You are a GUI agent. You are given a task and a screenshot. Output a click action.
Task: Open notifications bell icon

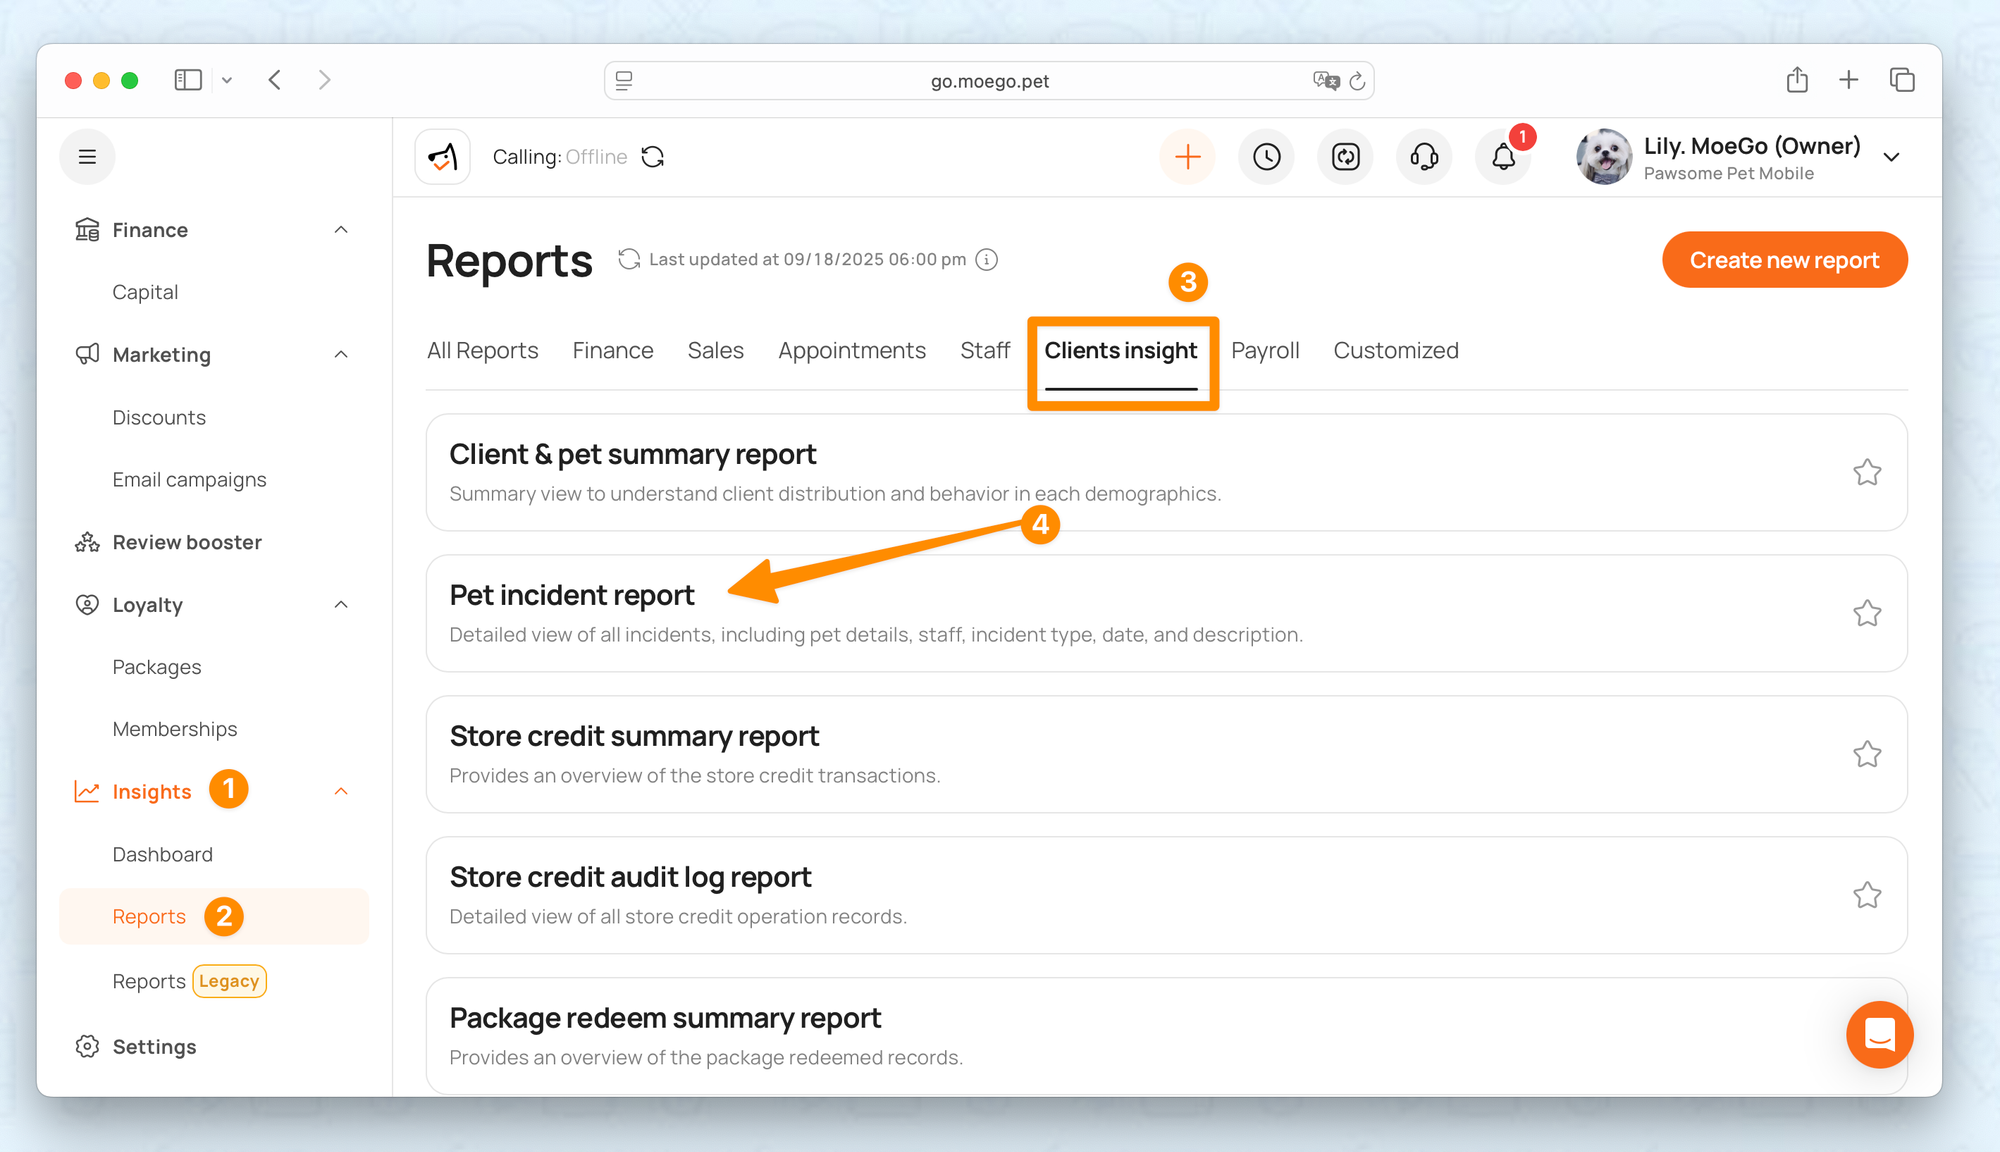(1503, 157)
